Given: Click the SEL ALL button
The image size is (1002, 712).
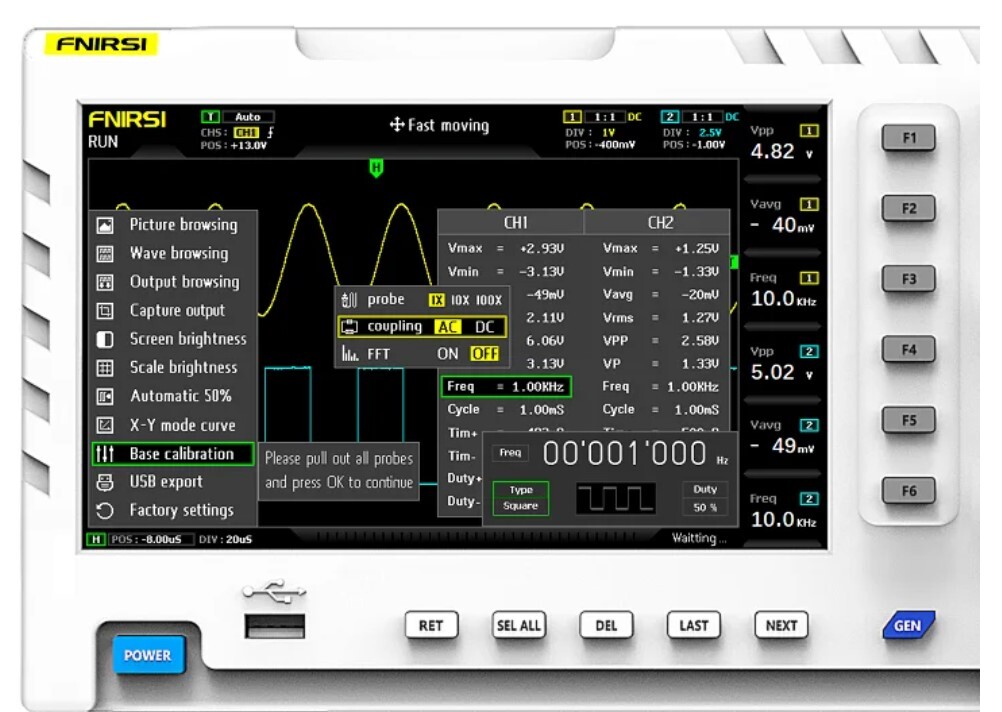Looking at the screenshot, I should click(x=519, y=625).
